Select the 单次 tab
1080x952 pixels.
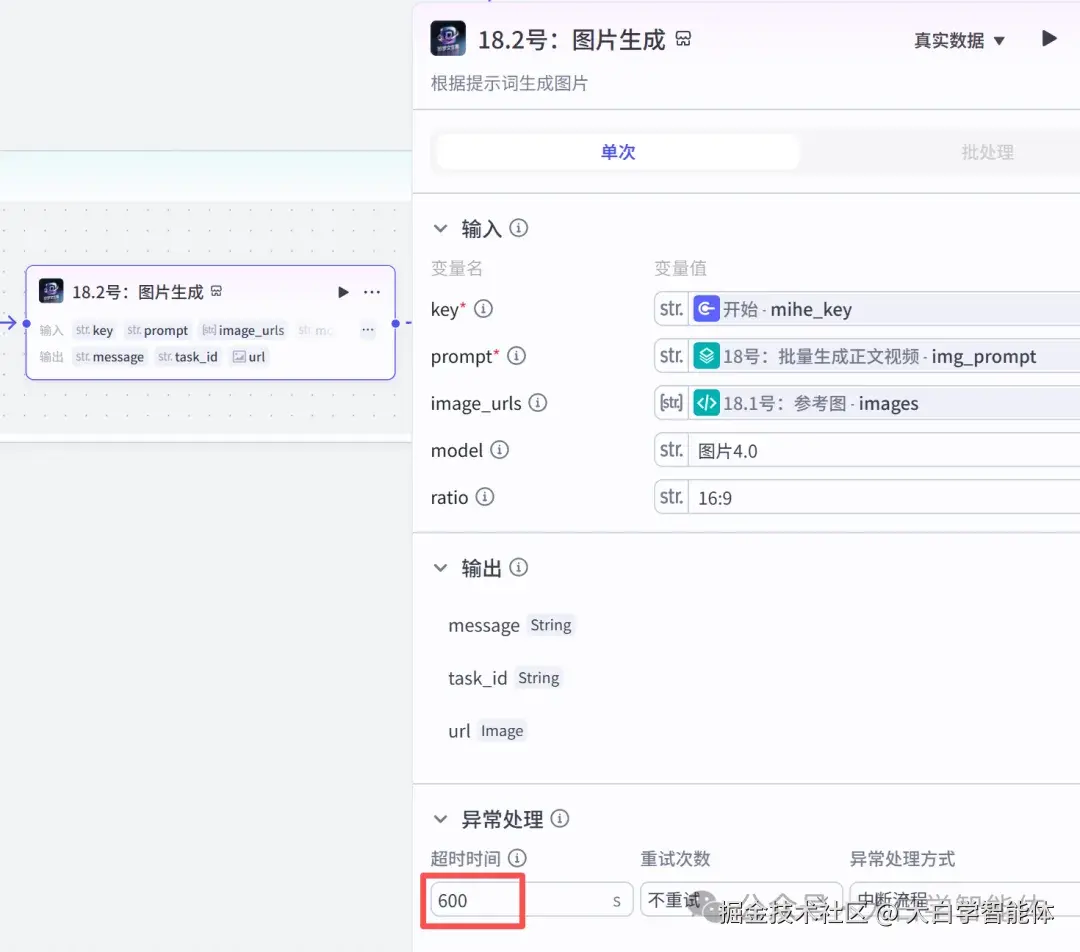(x=616, y=152)
